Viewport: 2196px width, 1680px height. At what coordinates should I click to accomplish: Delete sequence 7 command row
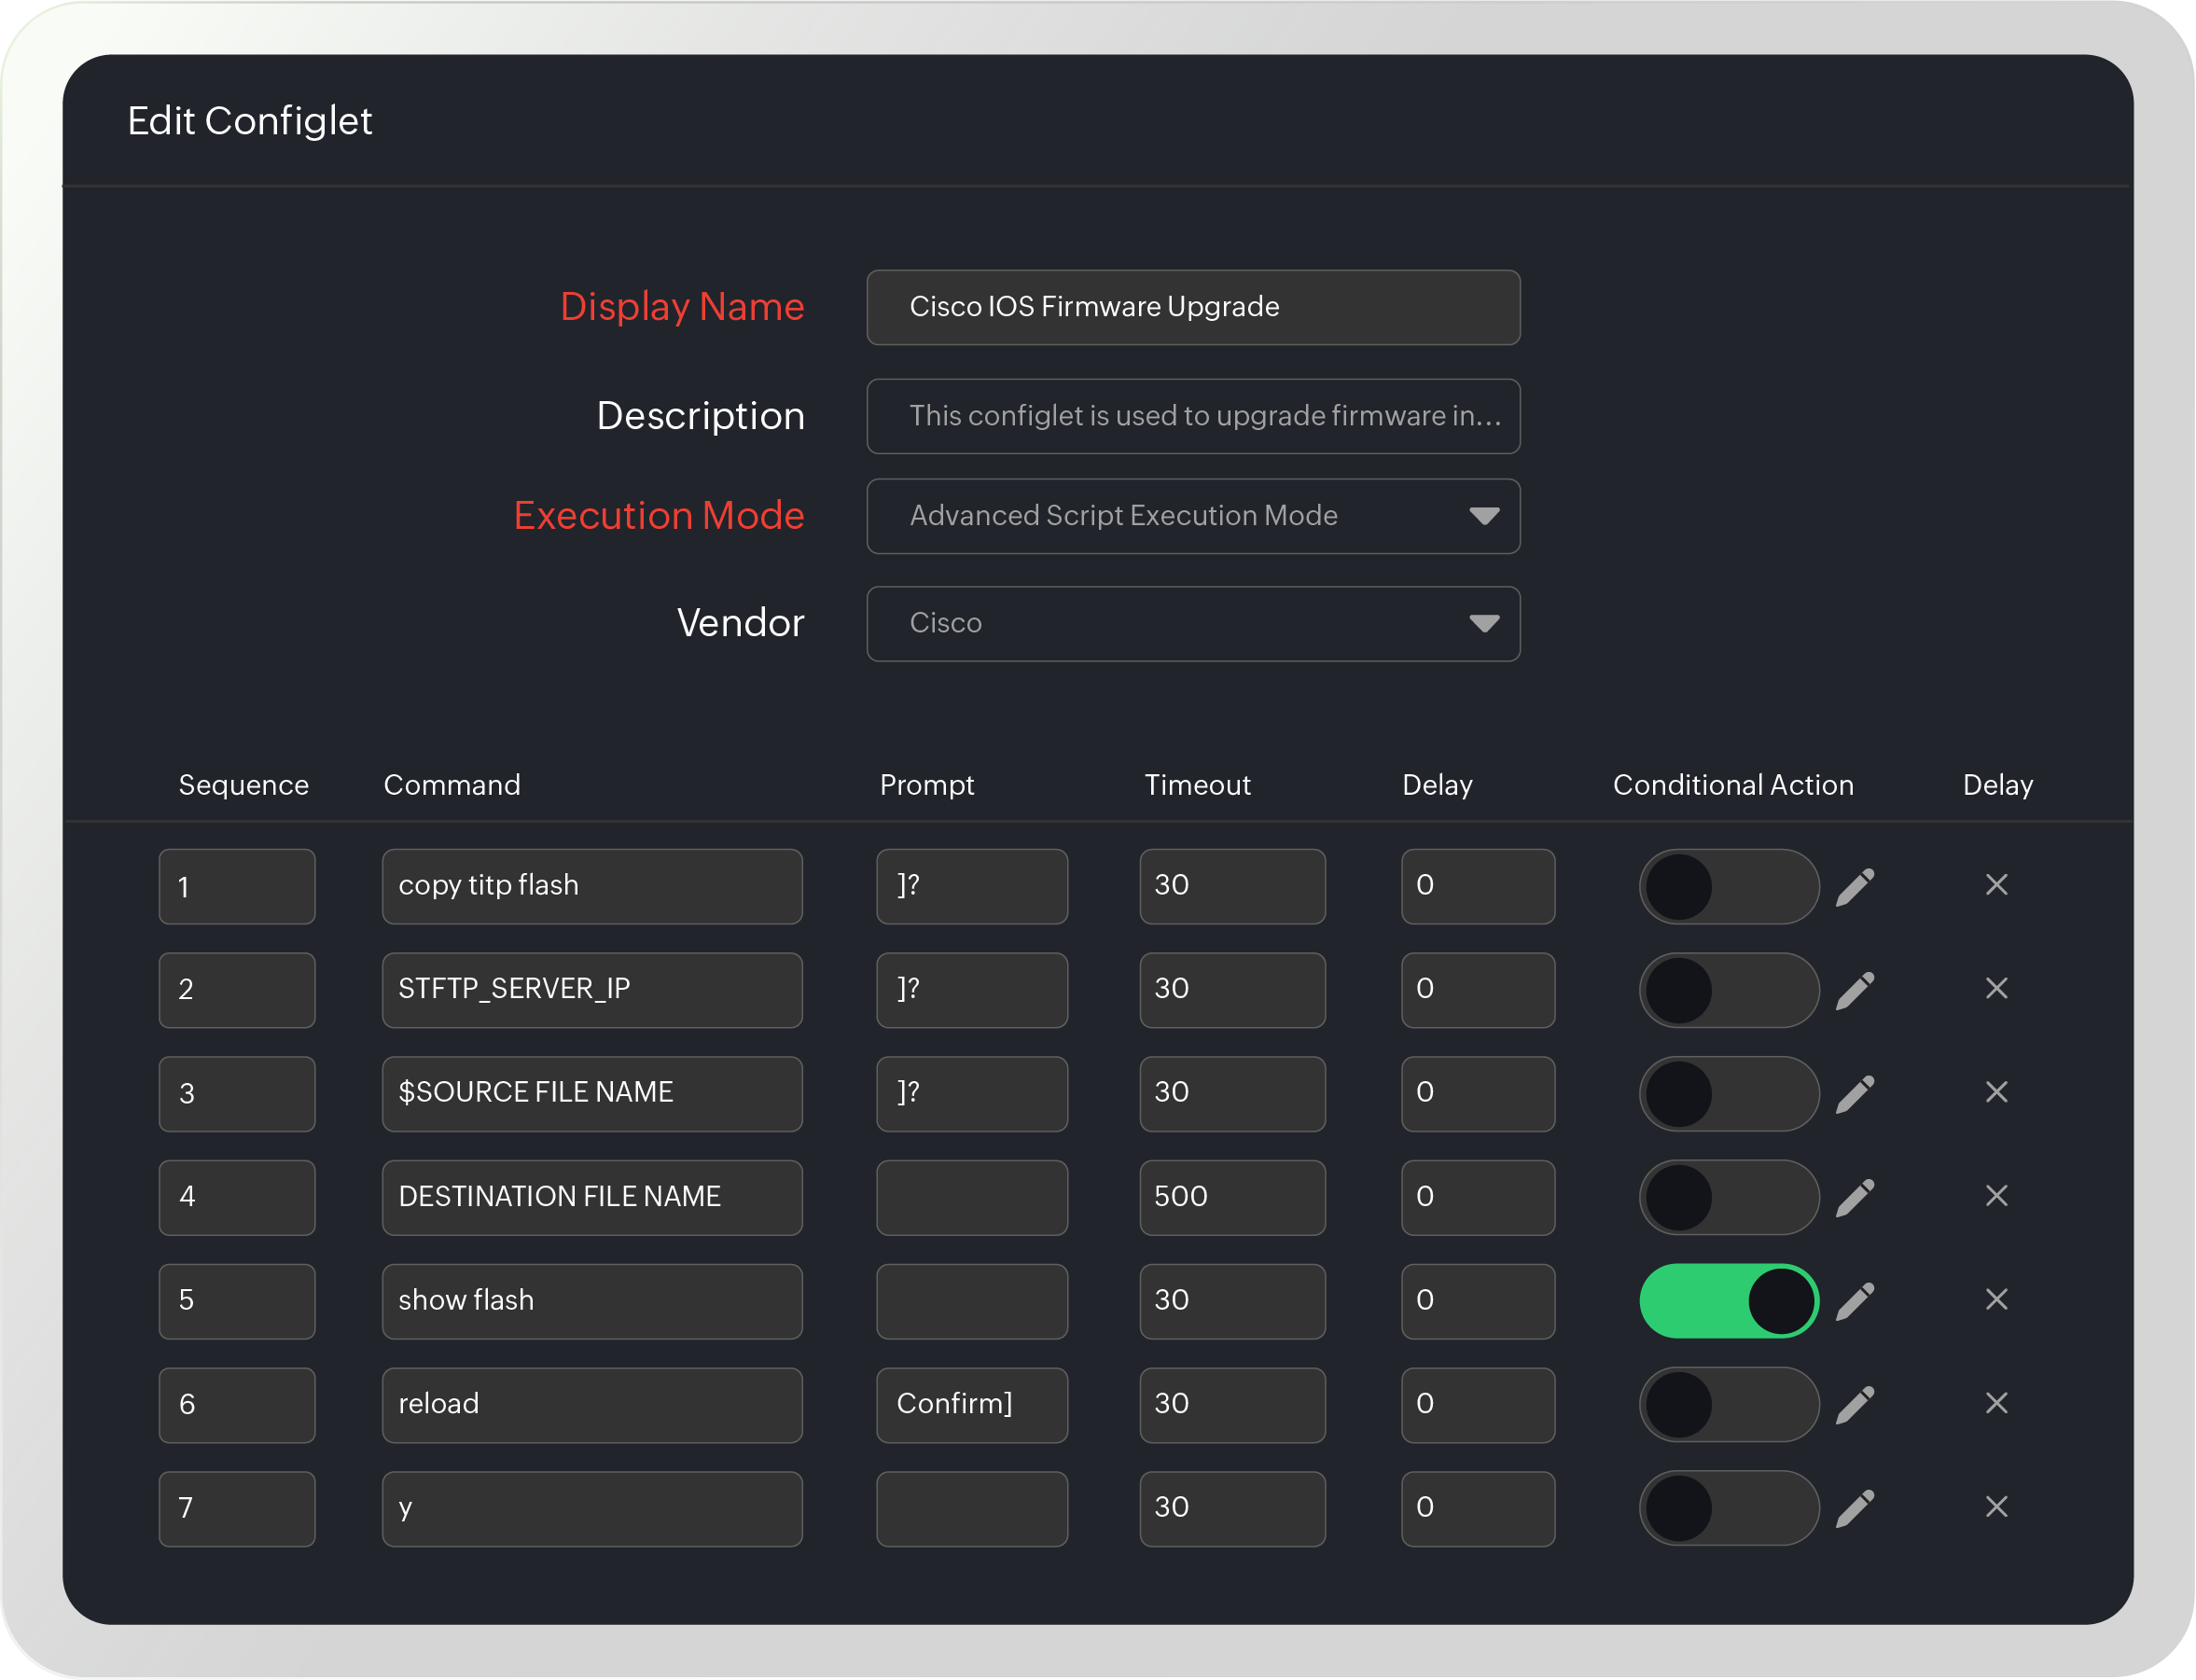(1996, 1507)
